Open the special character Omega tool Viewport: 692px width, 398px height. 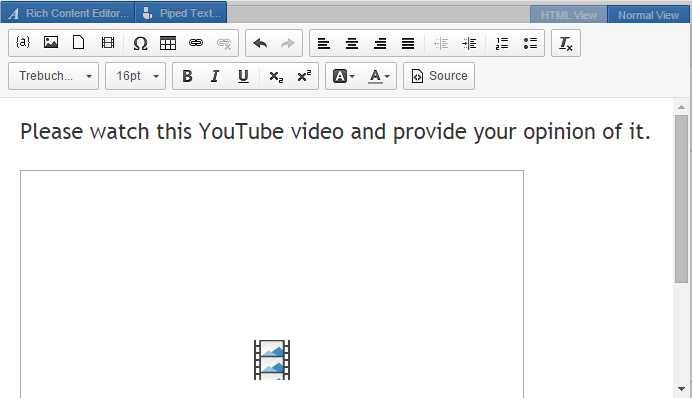[x=140, y=43]
